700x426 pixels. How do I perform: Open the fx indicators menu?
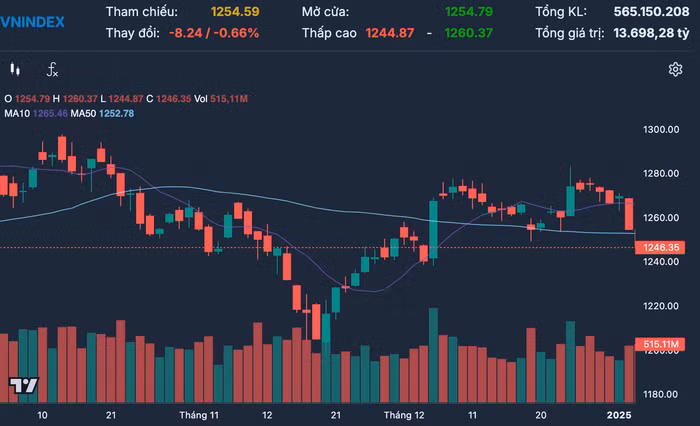pos(53,70)
